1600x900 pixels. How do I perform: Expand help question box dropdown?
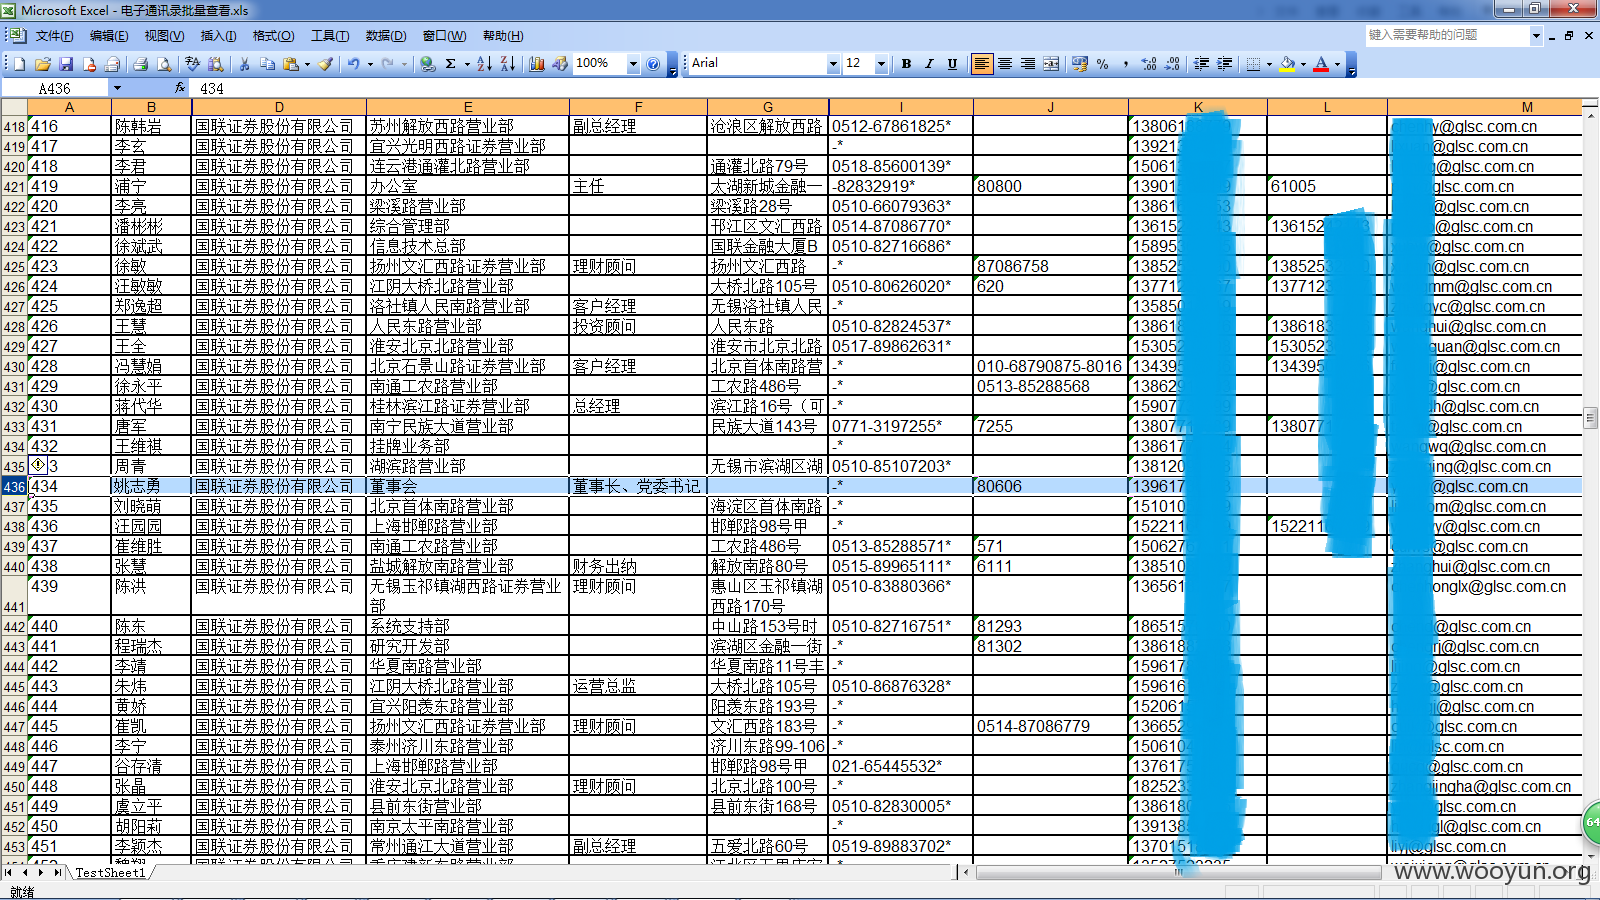(1537, 35)
